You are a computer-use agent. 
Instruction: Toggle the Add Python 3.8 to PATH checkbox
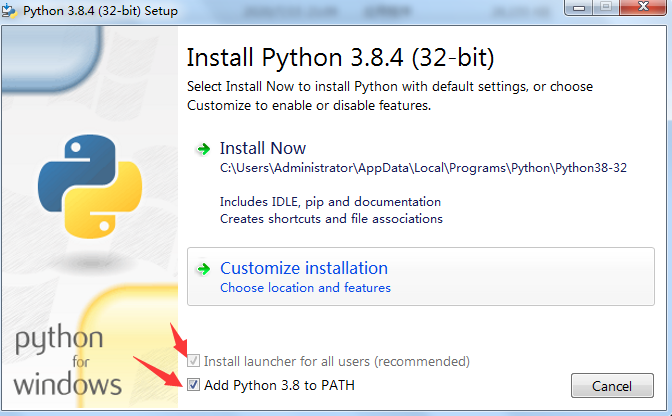(193, 385)
